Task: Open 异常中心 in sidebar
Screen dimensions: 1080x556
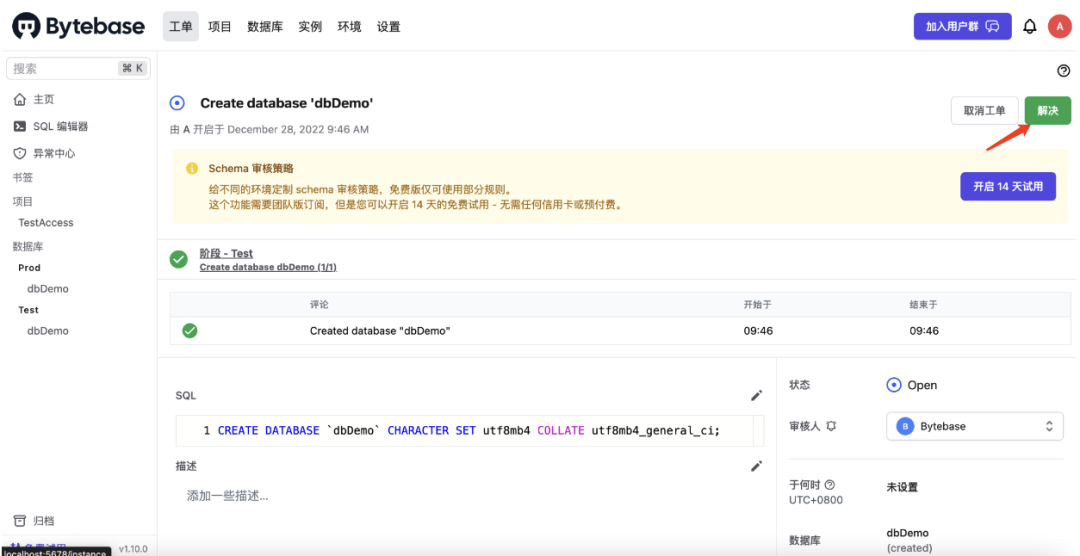Action: click(x=54, y=153)
